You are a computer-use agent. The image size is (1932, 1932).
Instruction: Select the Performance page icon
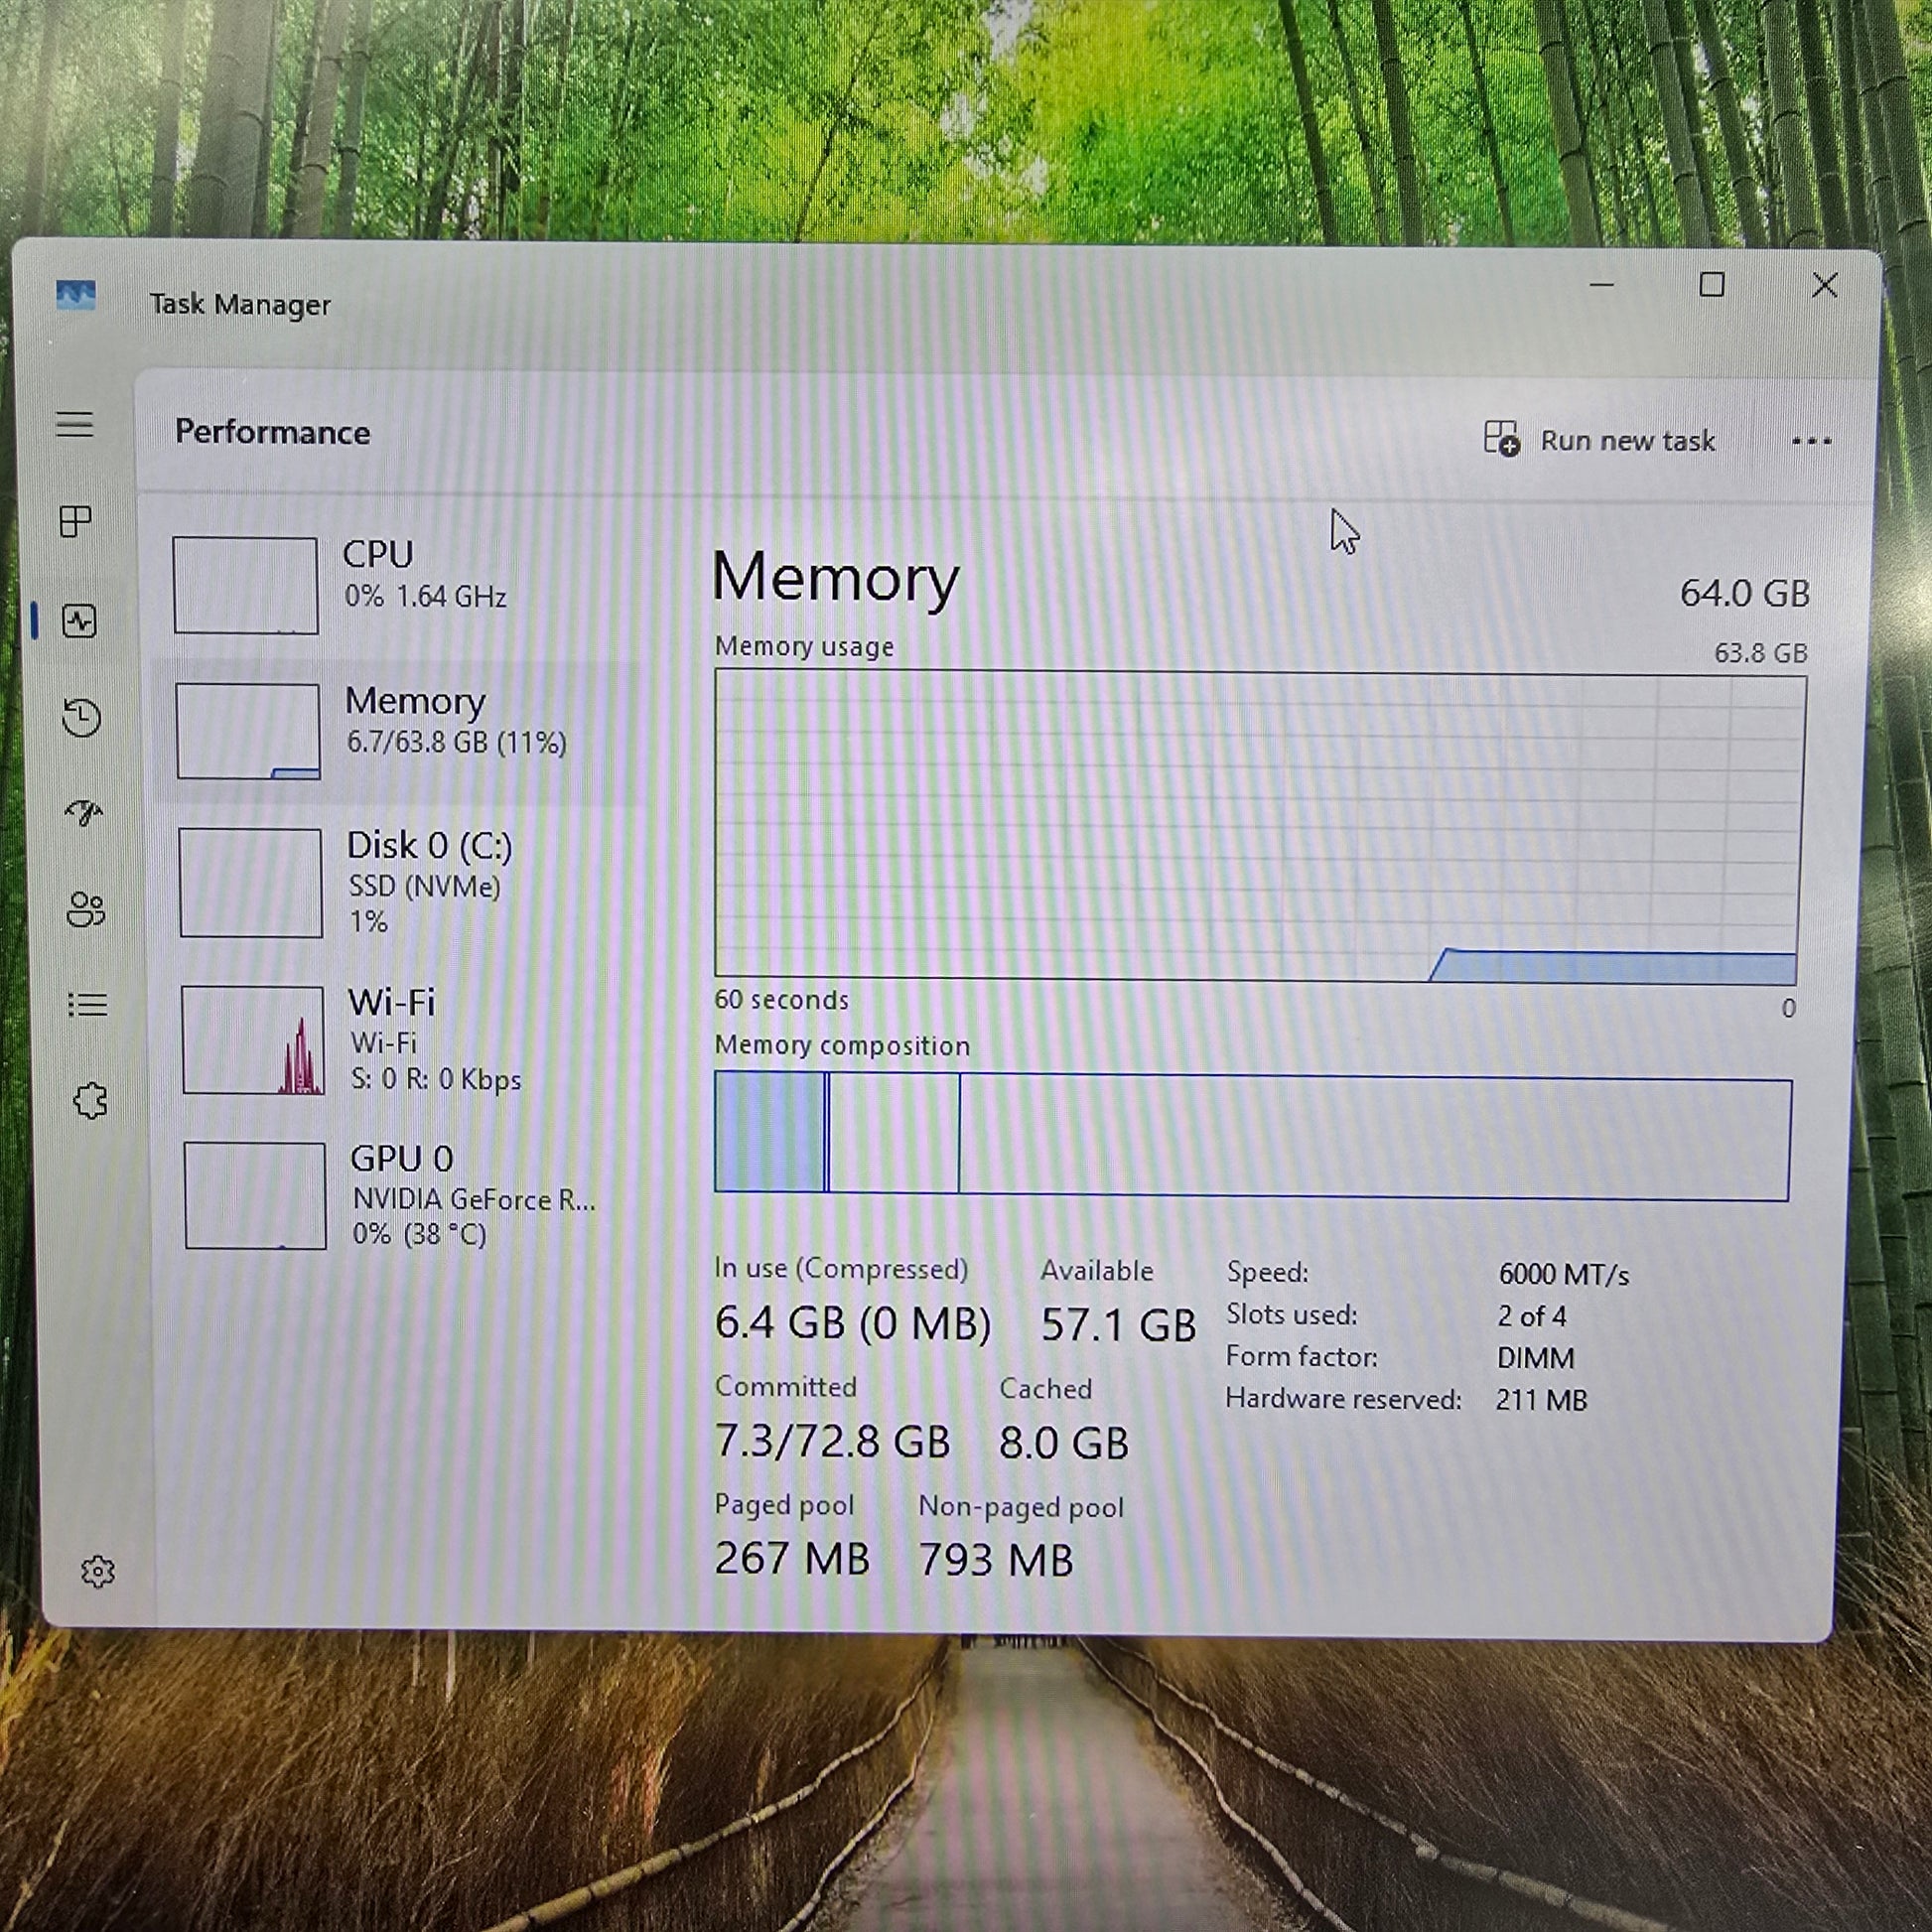[79, 621]
